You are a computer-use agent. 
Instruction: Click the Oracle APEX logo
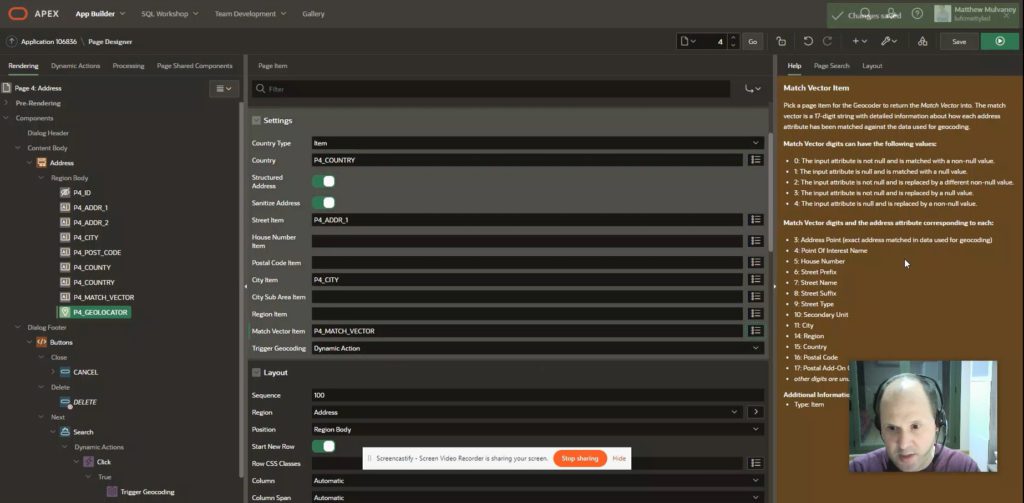(x=35, y=14)
